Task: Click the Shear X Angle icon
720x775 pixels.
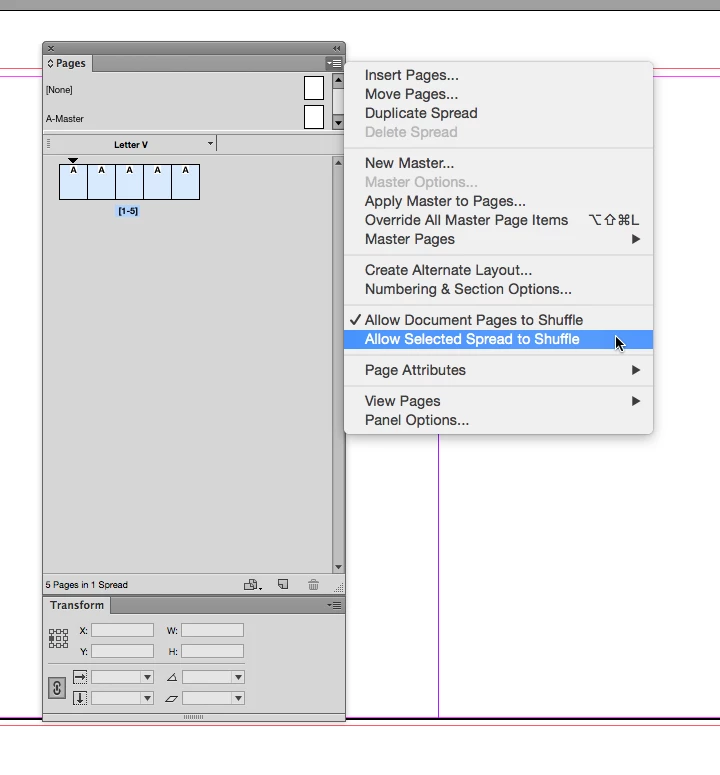Action: (x=171, y=698)
